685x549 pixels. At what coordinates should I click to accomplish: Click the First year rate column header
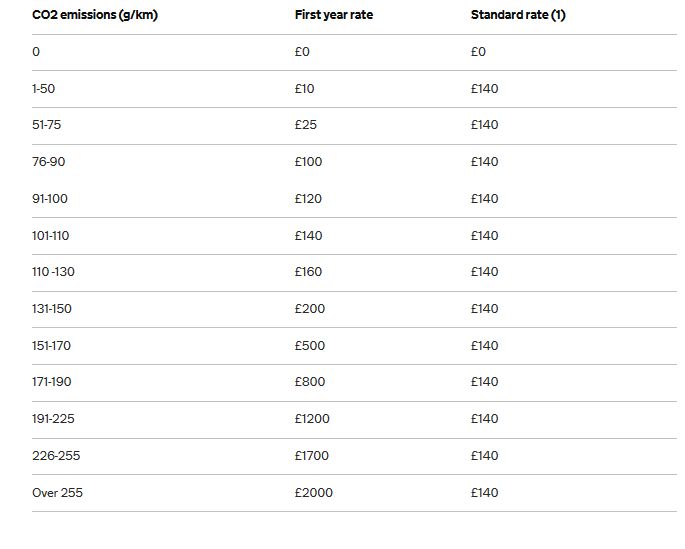pyautogui.click(x=334, y=15)
